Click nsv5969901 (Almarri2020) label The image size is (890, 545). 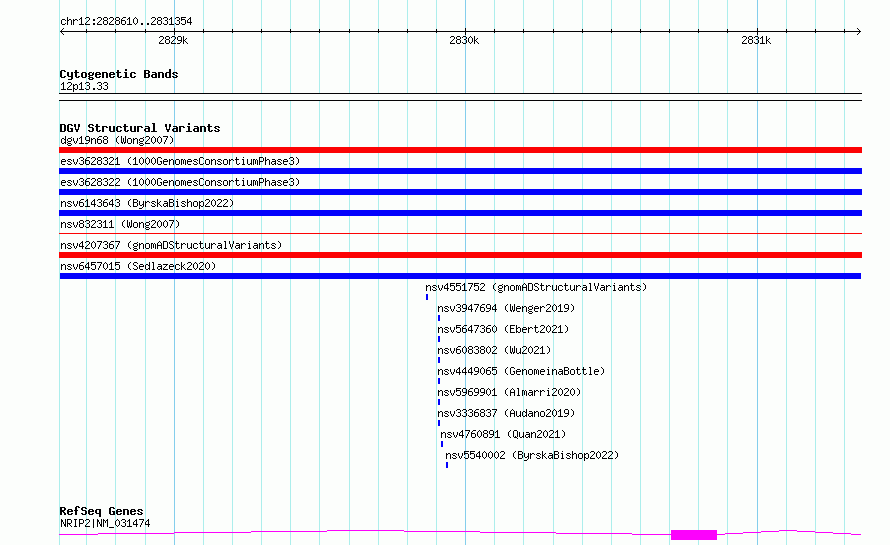[509, 392]
